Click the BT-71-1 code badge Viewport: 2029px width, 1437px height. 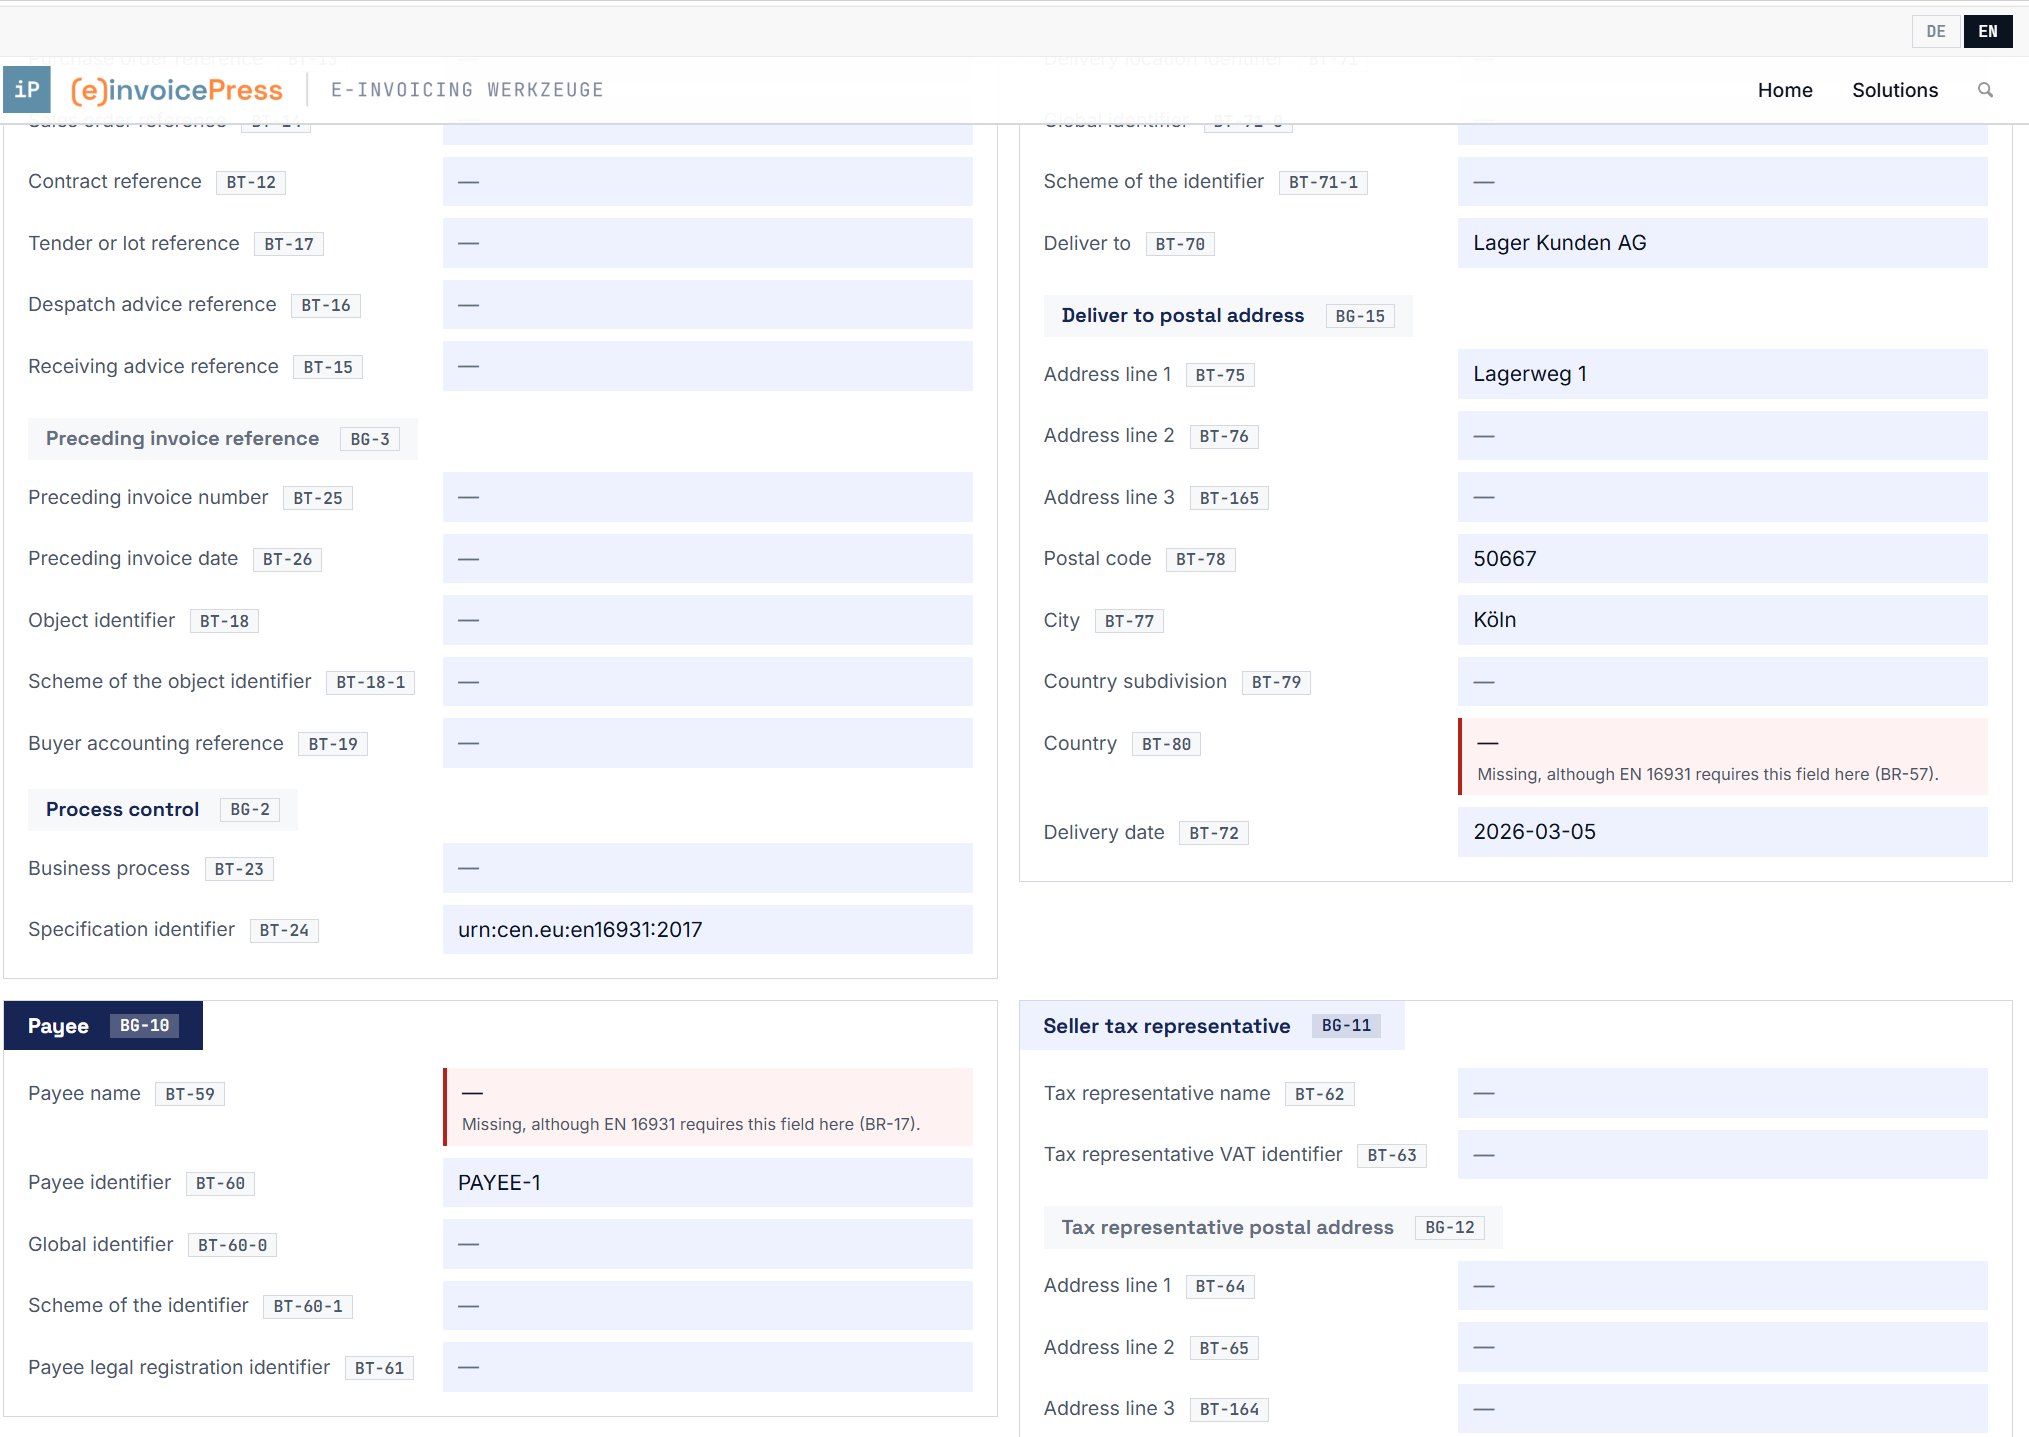1323,182
